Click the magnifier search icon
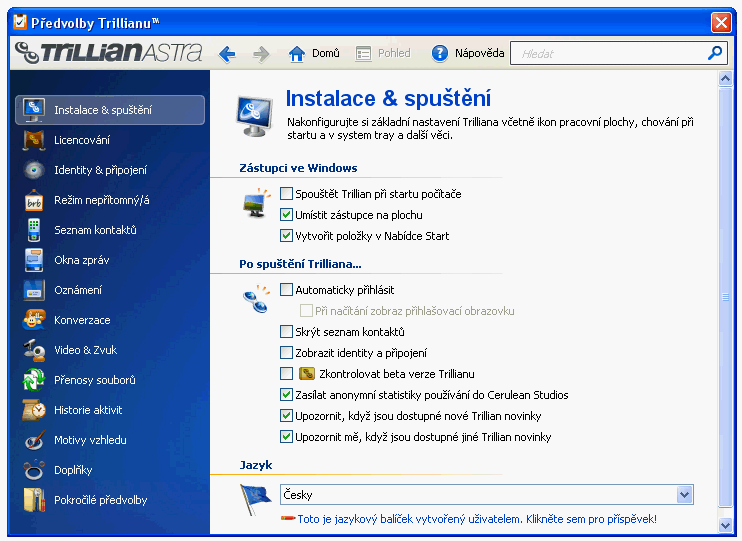The height and width of the screenshot is (541, 742). coord(715,53)
